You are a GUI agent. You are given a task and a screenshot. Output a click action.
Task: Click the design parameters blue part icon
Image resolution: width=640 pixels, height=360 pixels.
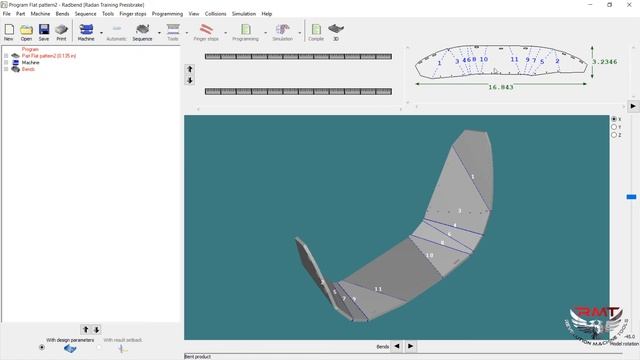(70, 349)
